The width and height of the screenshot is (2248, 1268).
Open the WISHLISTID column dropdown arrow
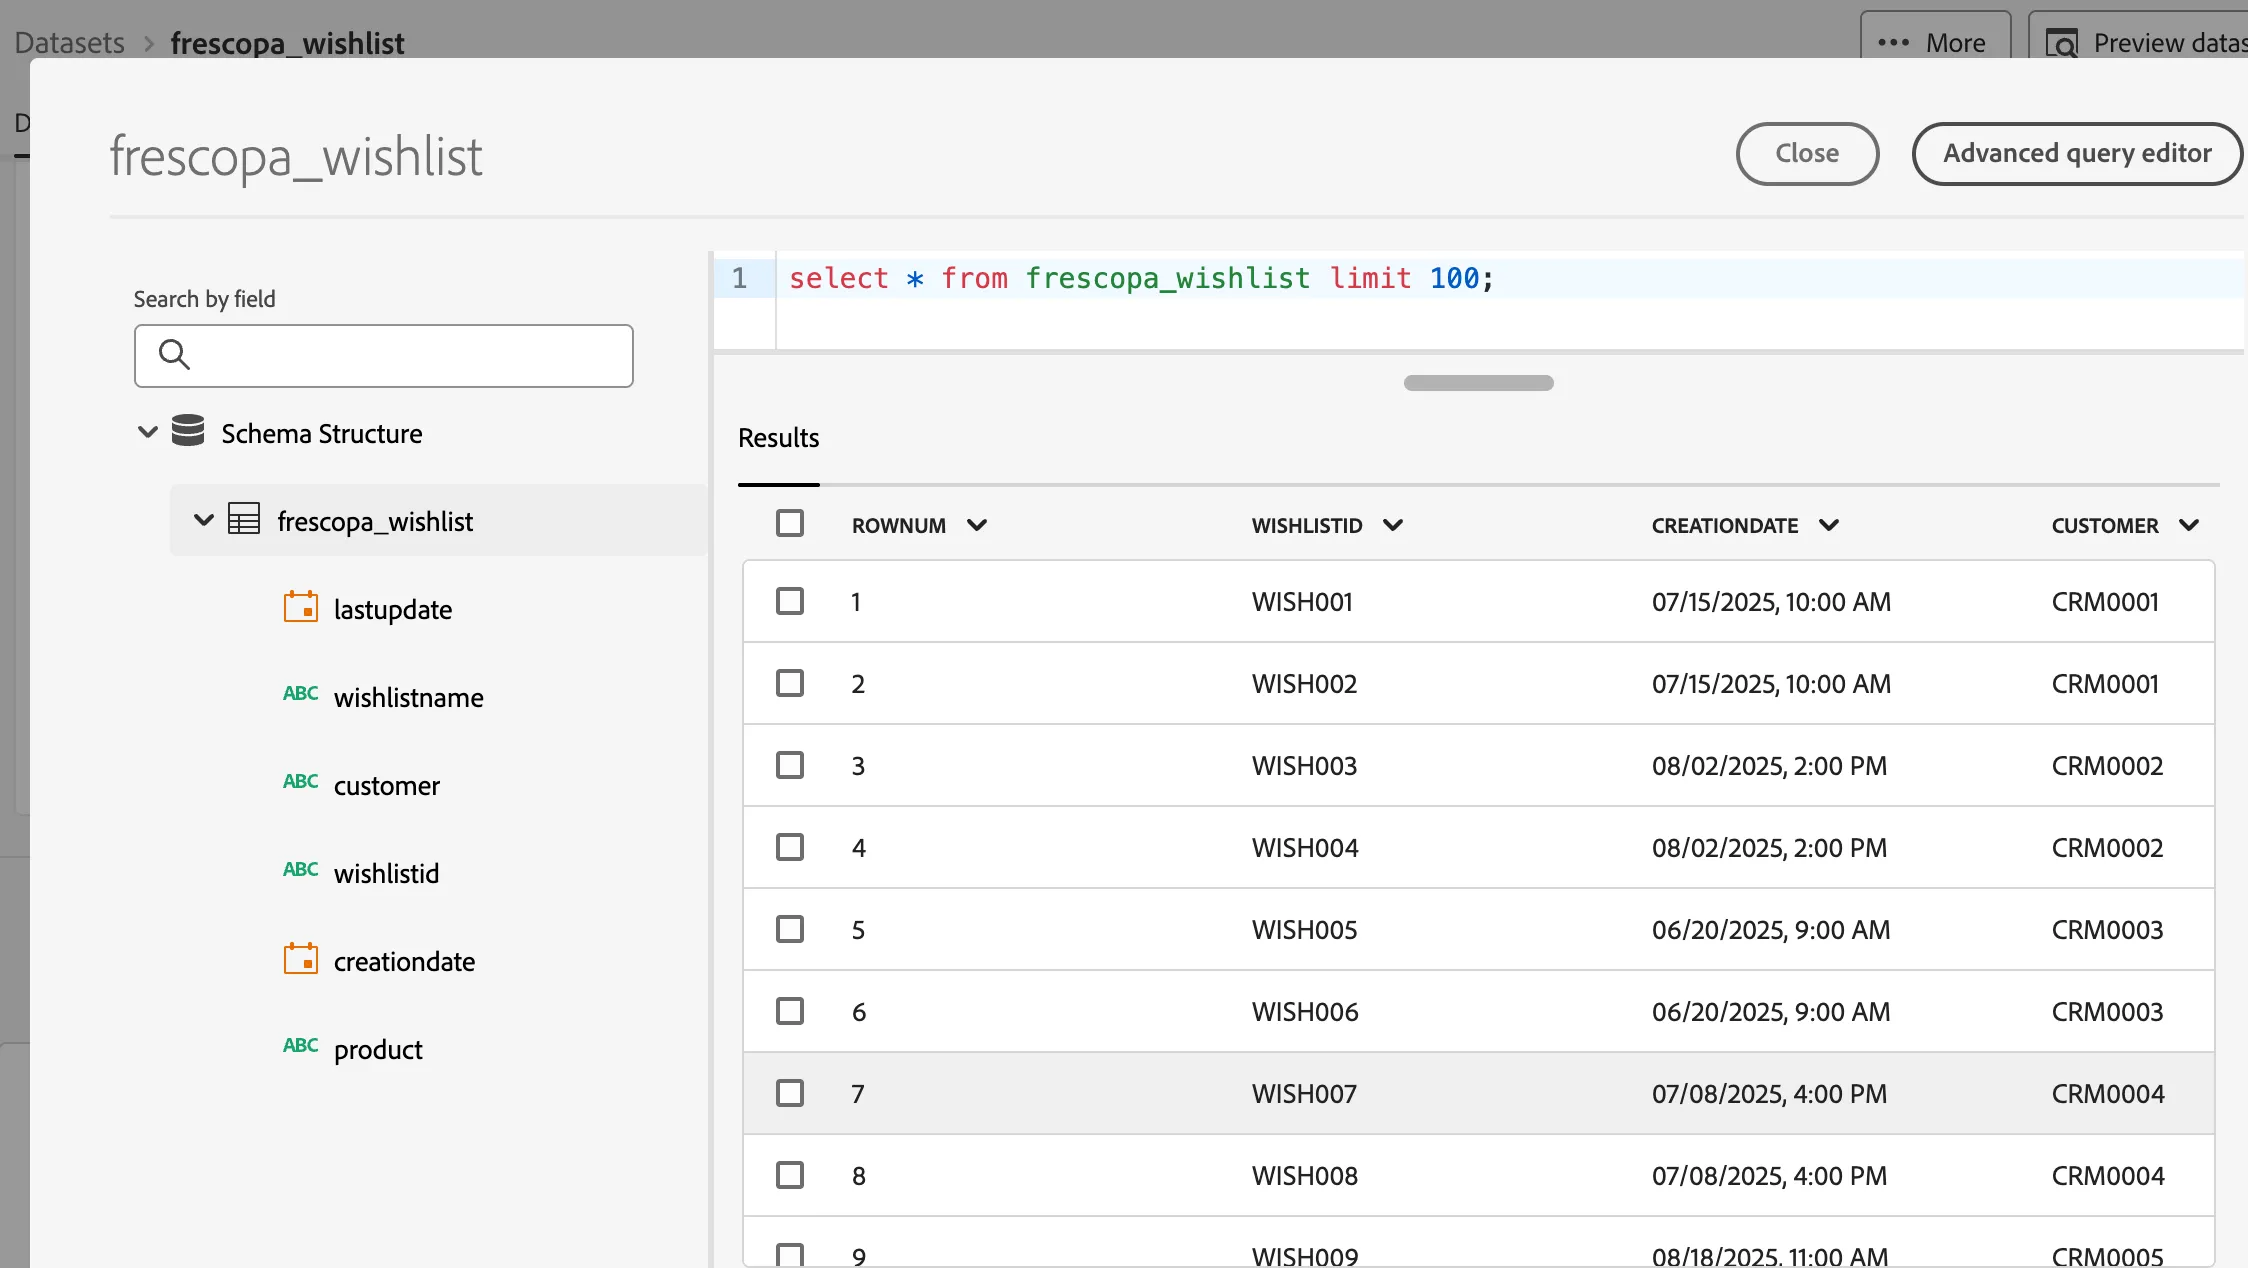click(x=1393, y=526)
